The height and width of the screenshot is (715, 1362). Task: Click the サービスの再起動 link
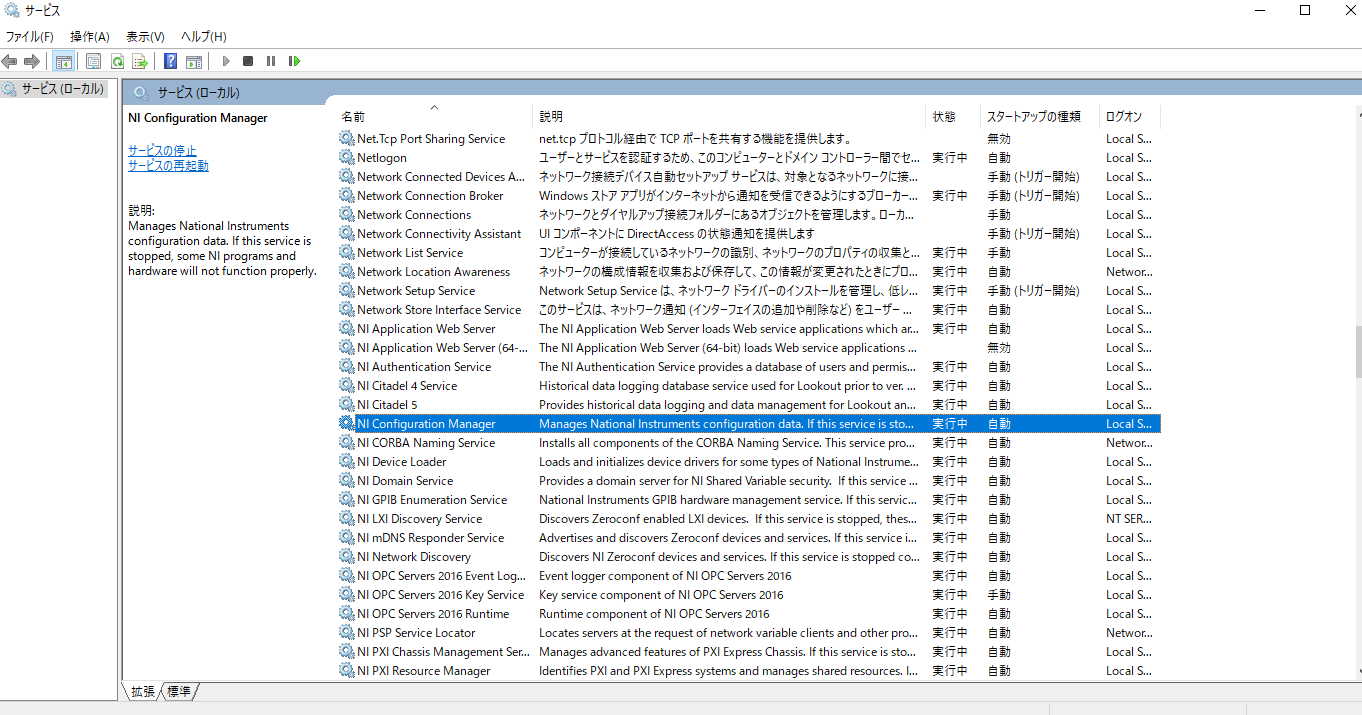point(168,165)
